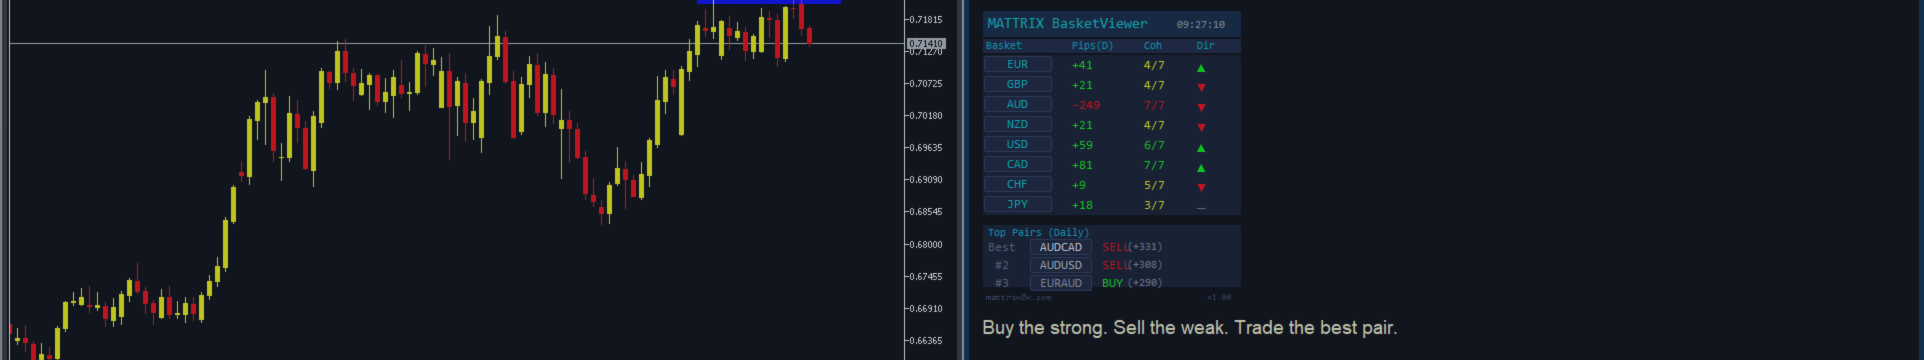Click the CAD 7/7 coherence value

[x=1154, y=165]
